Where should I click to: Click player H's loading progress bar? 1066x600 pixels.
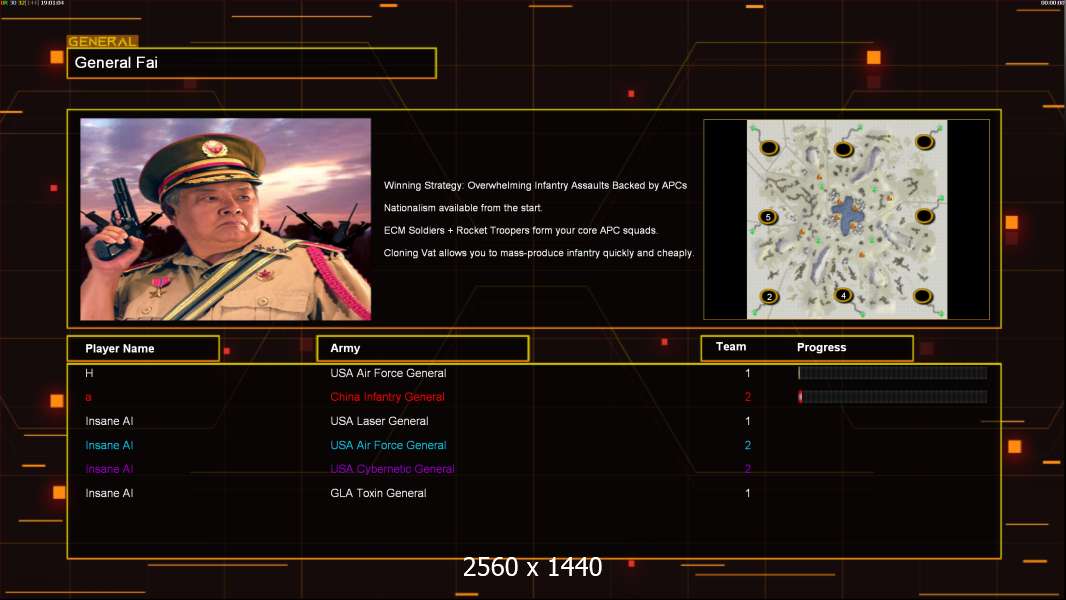coord(893,373)
